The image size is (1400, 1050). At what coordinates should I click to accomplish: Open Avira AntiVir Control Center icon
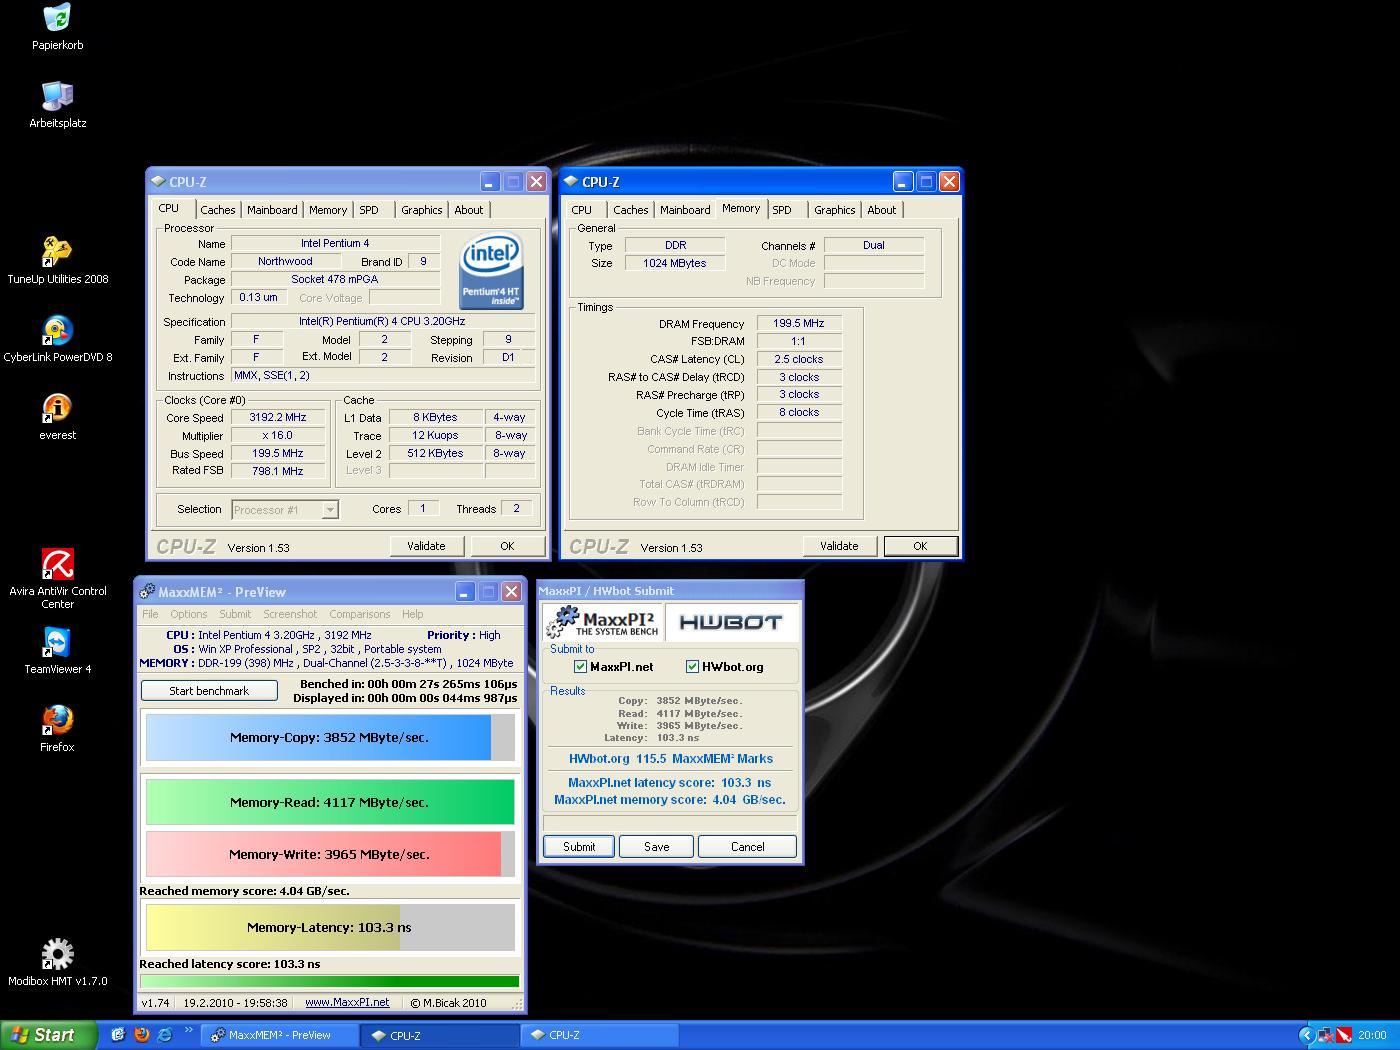[57, 564]
